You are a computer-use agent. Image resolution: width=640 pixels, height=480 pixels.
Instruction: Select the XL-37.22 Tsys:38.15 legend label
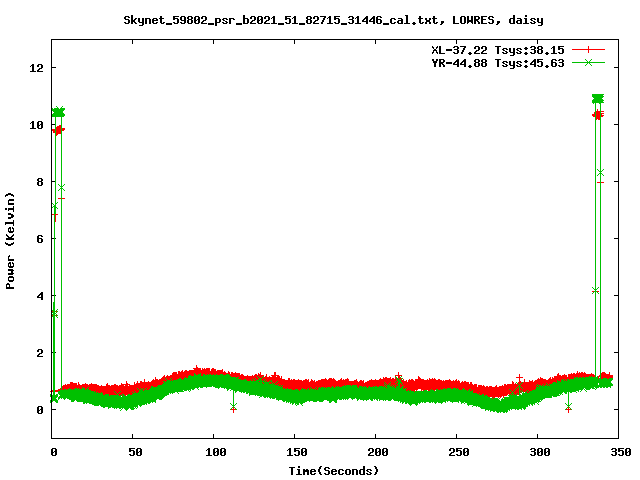coord(493,48)
